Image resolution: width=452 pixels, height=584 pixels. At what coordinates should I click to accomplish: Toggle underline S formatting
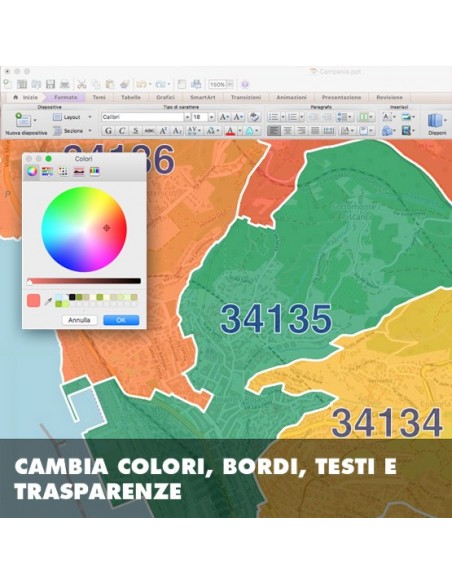tap(136, 131)
